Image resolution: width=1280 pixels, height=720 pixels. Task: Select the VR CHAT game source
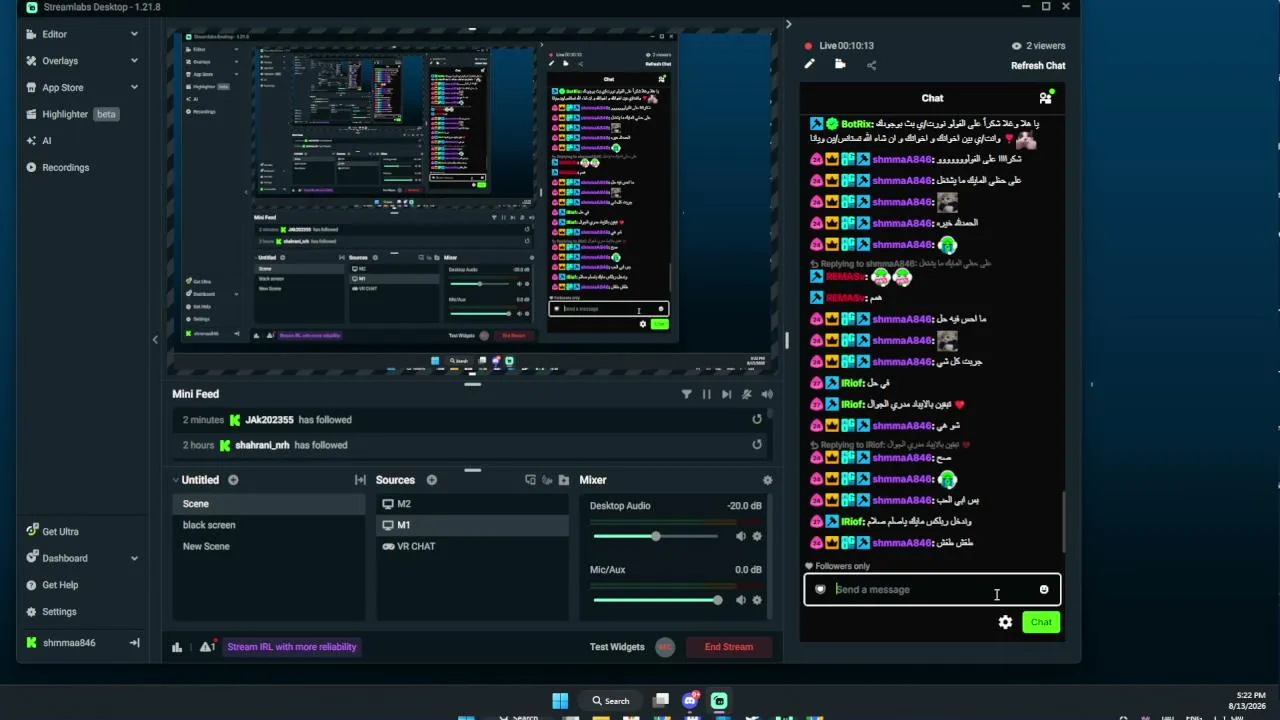coord(473,546)
